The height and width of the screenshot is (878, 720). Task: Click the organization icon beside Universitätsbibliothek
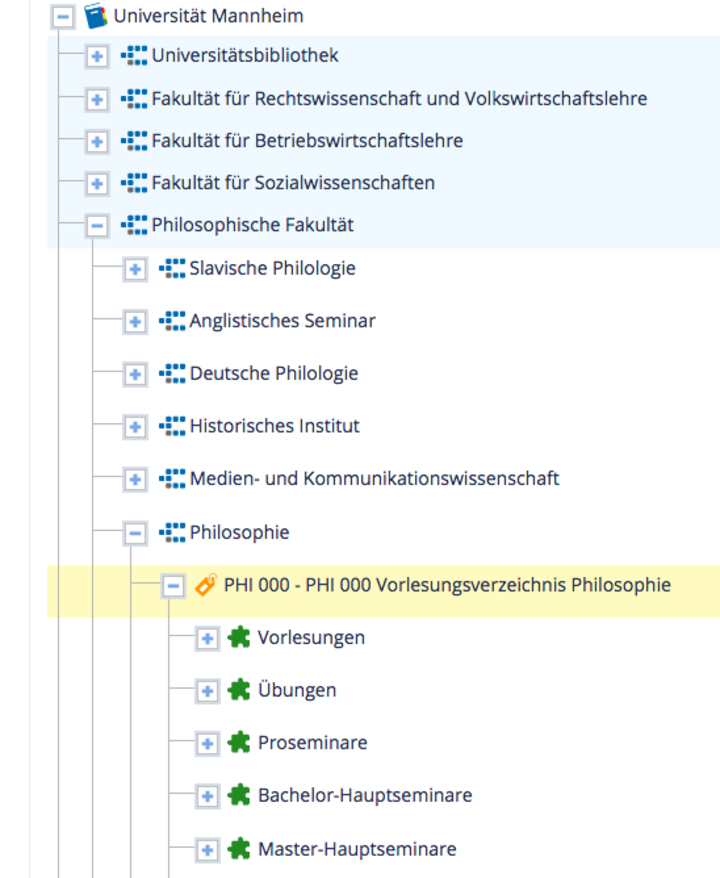pyautogui.click(x=134, y=55)
